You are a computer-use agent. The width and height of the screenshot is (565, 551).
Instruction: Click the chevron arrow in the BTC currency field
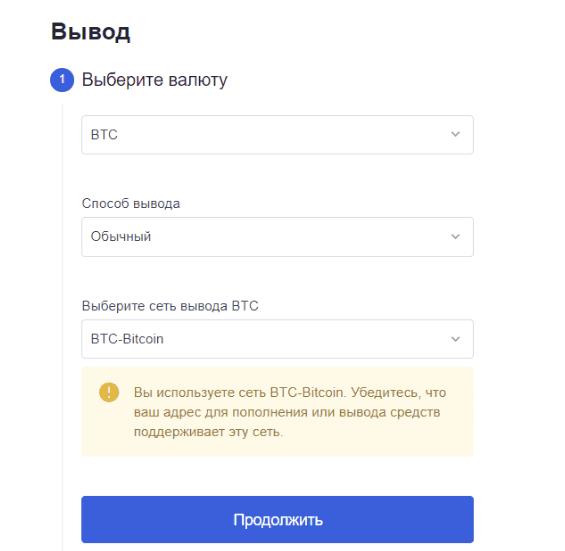455,134
